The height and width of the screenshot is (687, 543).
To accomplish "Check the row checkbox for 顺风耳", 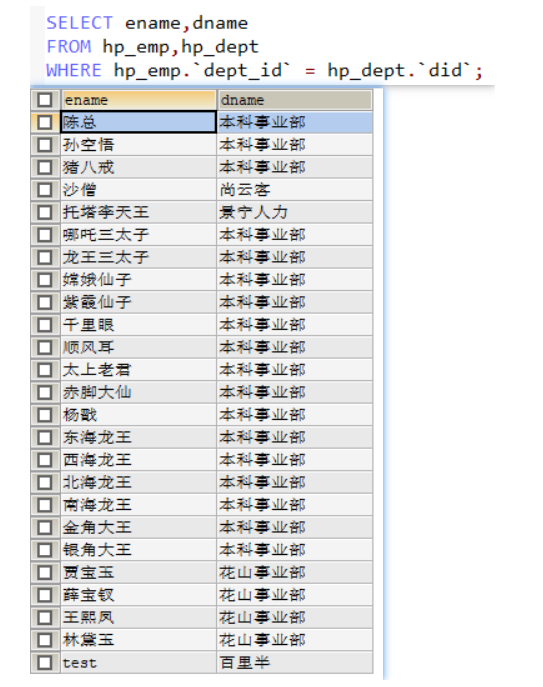I will click(x=45, y=347).
